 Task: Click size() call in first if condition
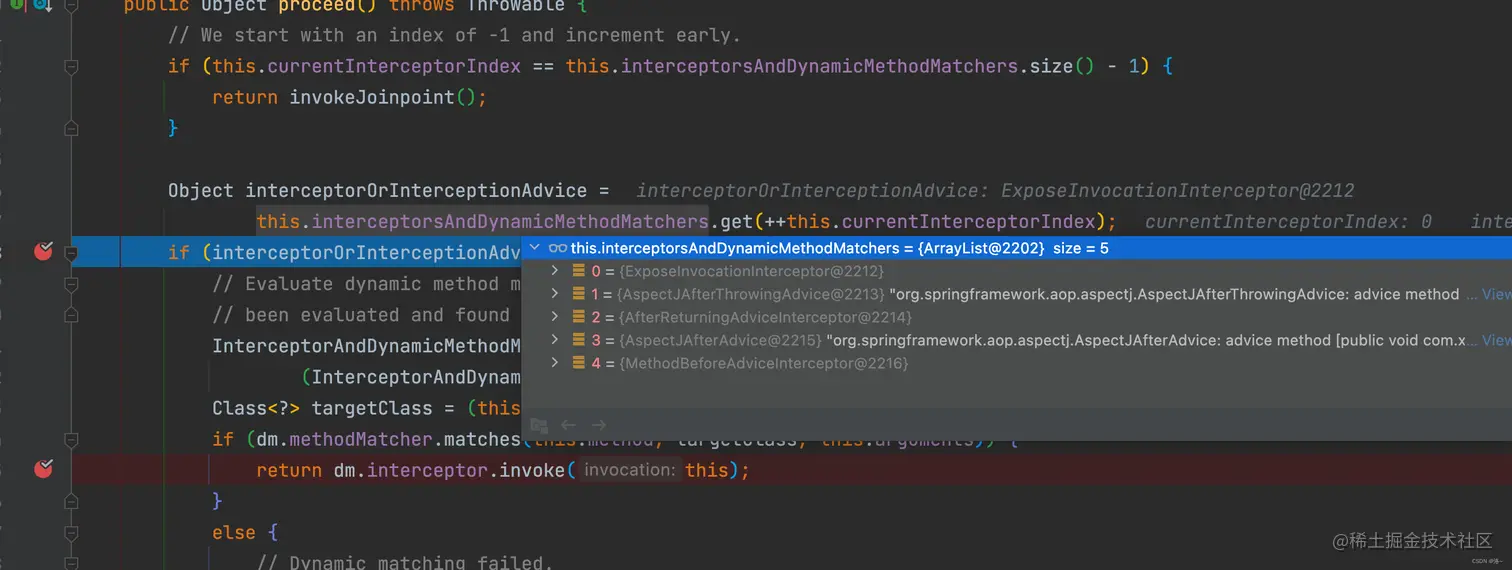coord(1061,66)
